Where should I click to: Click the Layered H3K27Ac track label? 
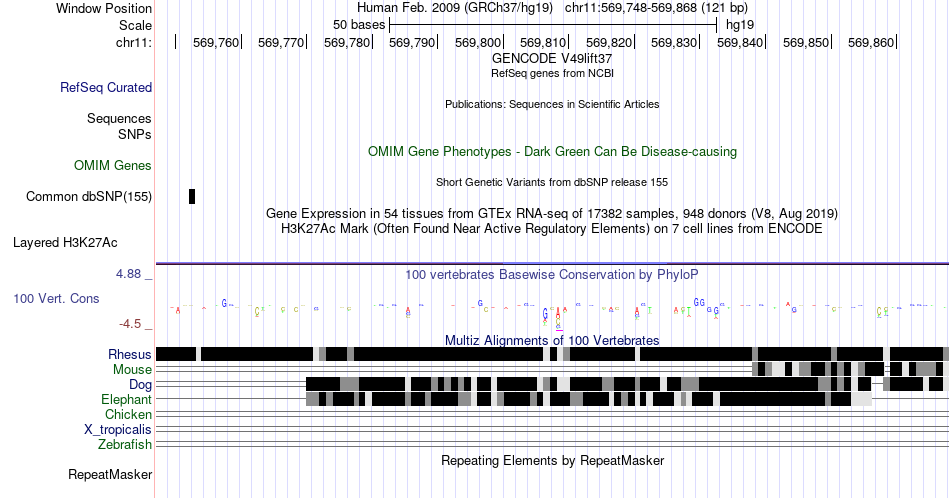65,242
